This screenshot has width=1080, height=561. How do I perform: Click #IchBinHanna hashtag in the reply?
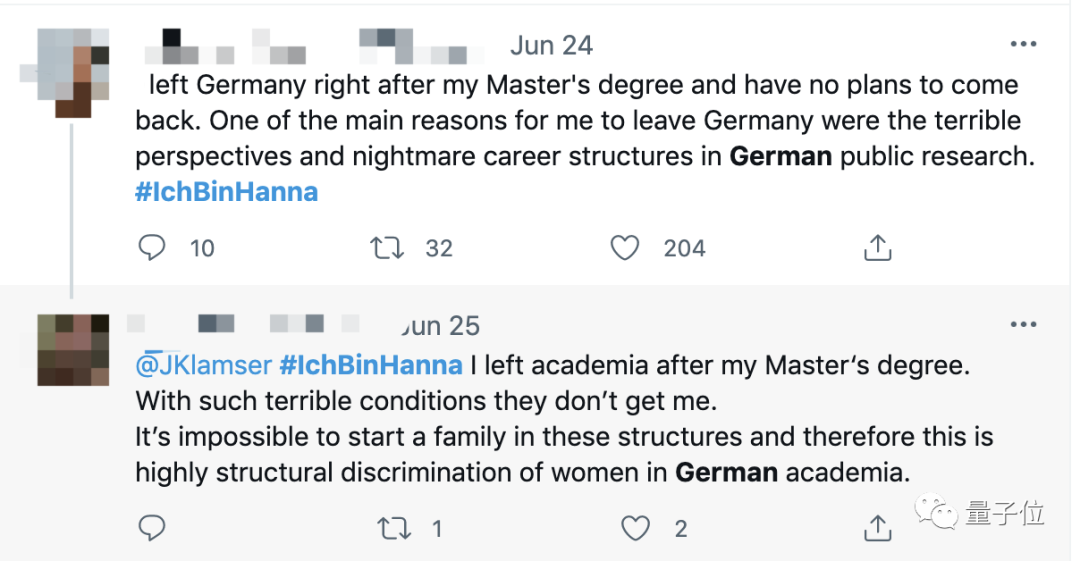(370, 365)
